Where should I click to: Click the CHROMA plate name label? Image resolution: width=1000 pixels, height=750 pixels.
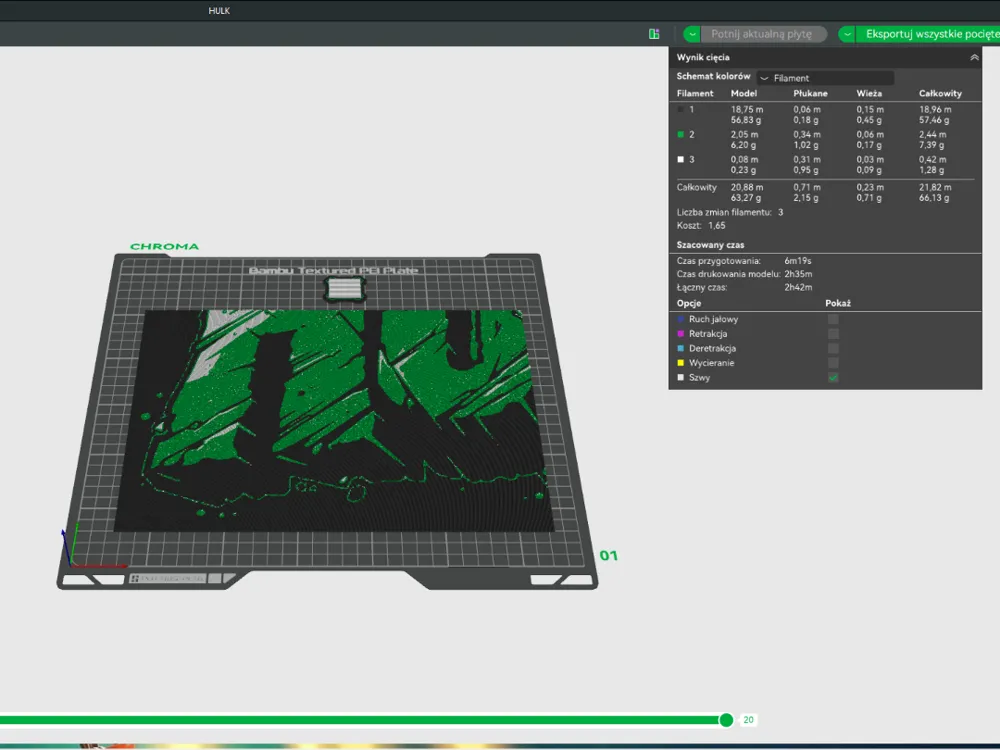[164, 247]
